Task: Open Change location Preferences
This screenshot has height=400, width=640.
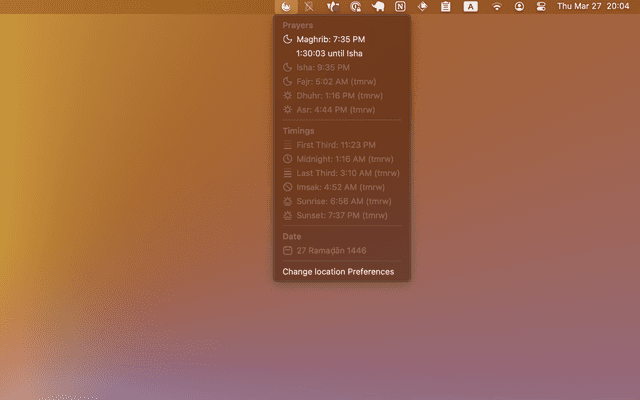Action: (338, 271)
